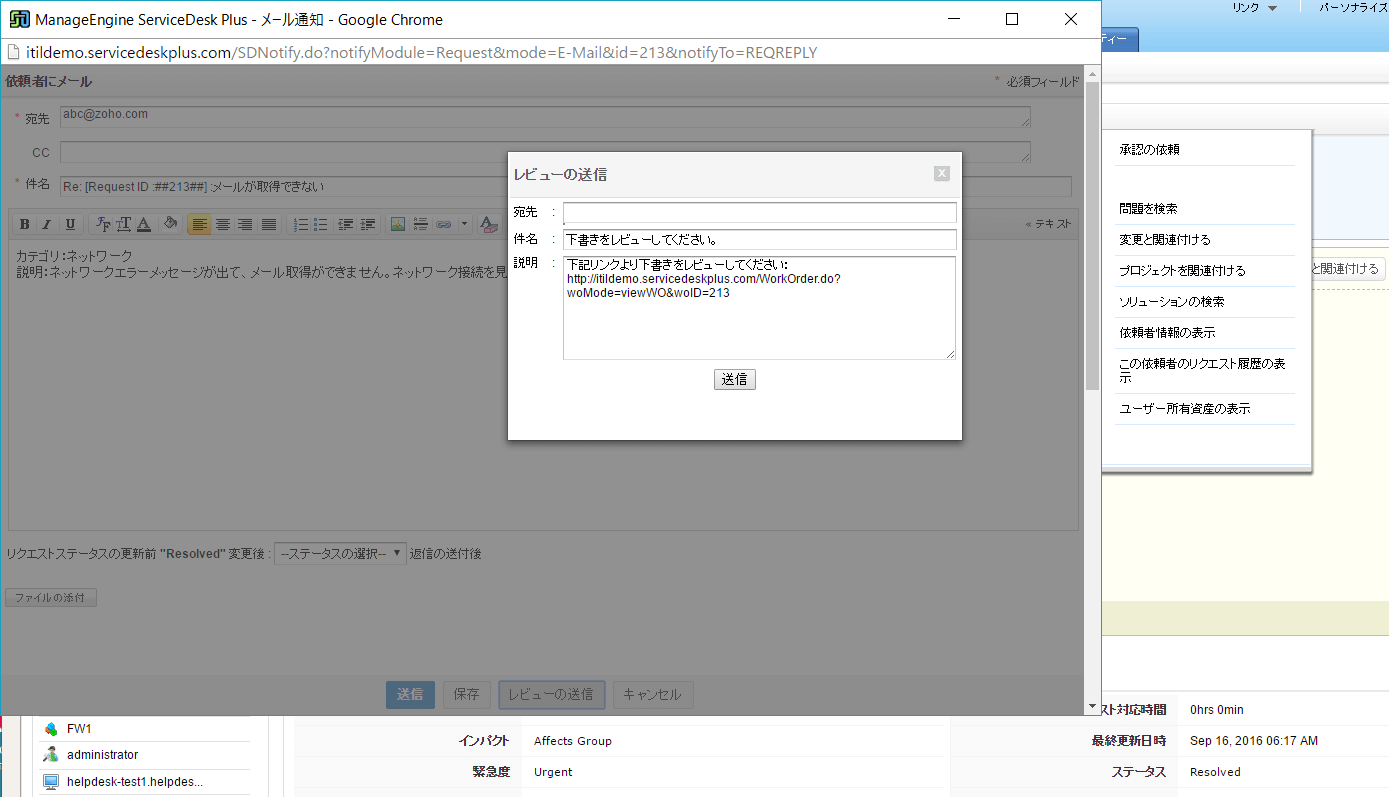
Task: Click the administrator user icon in sidebar
Action: (x=51, y=755)
